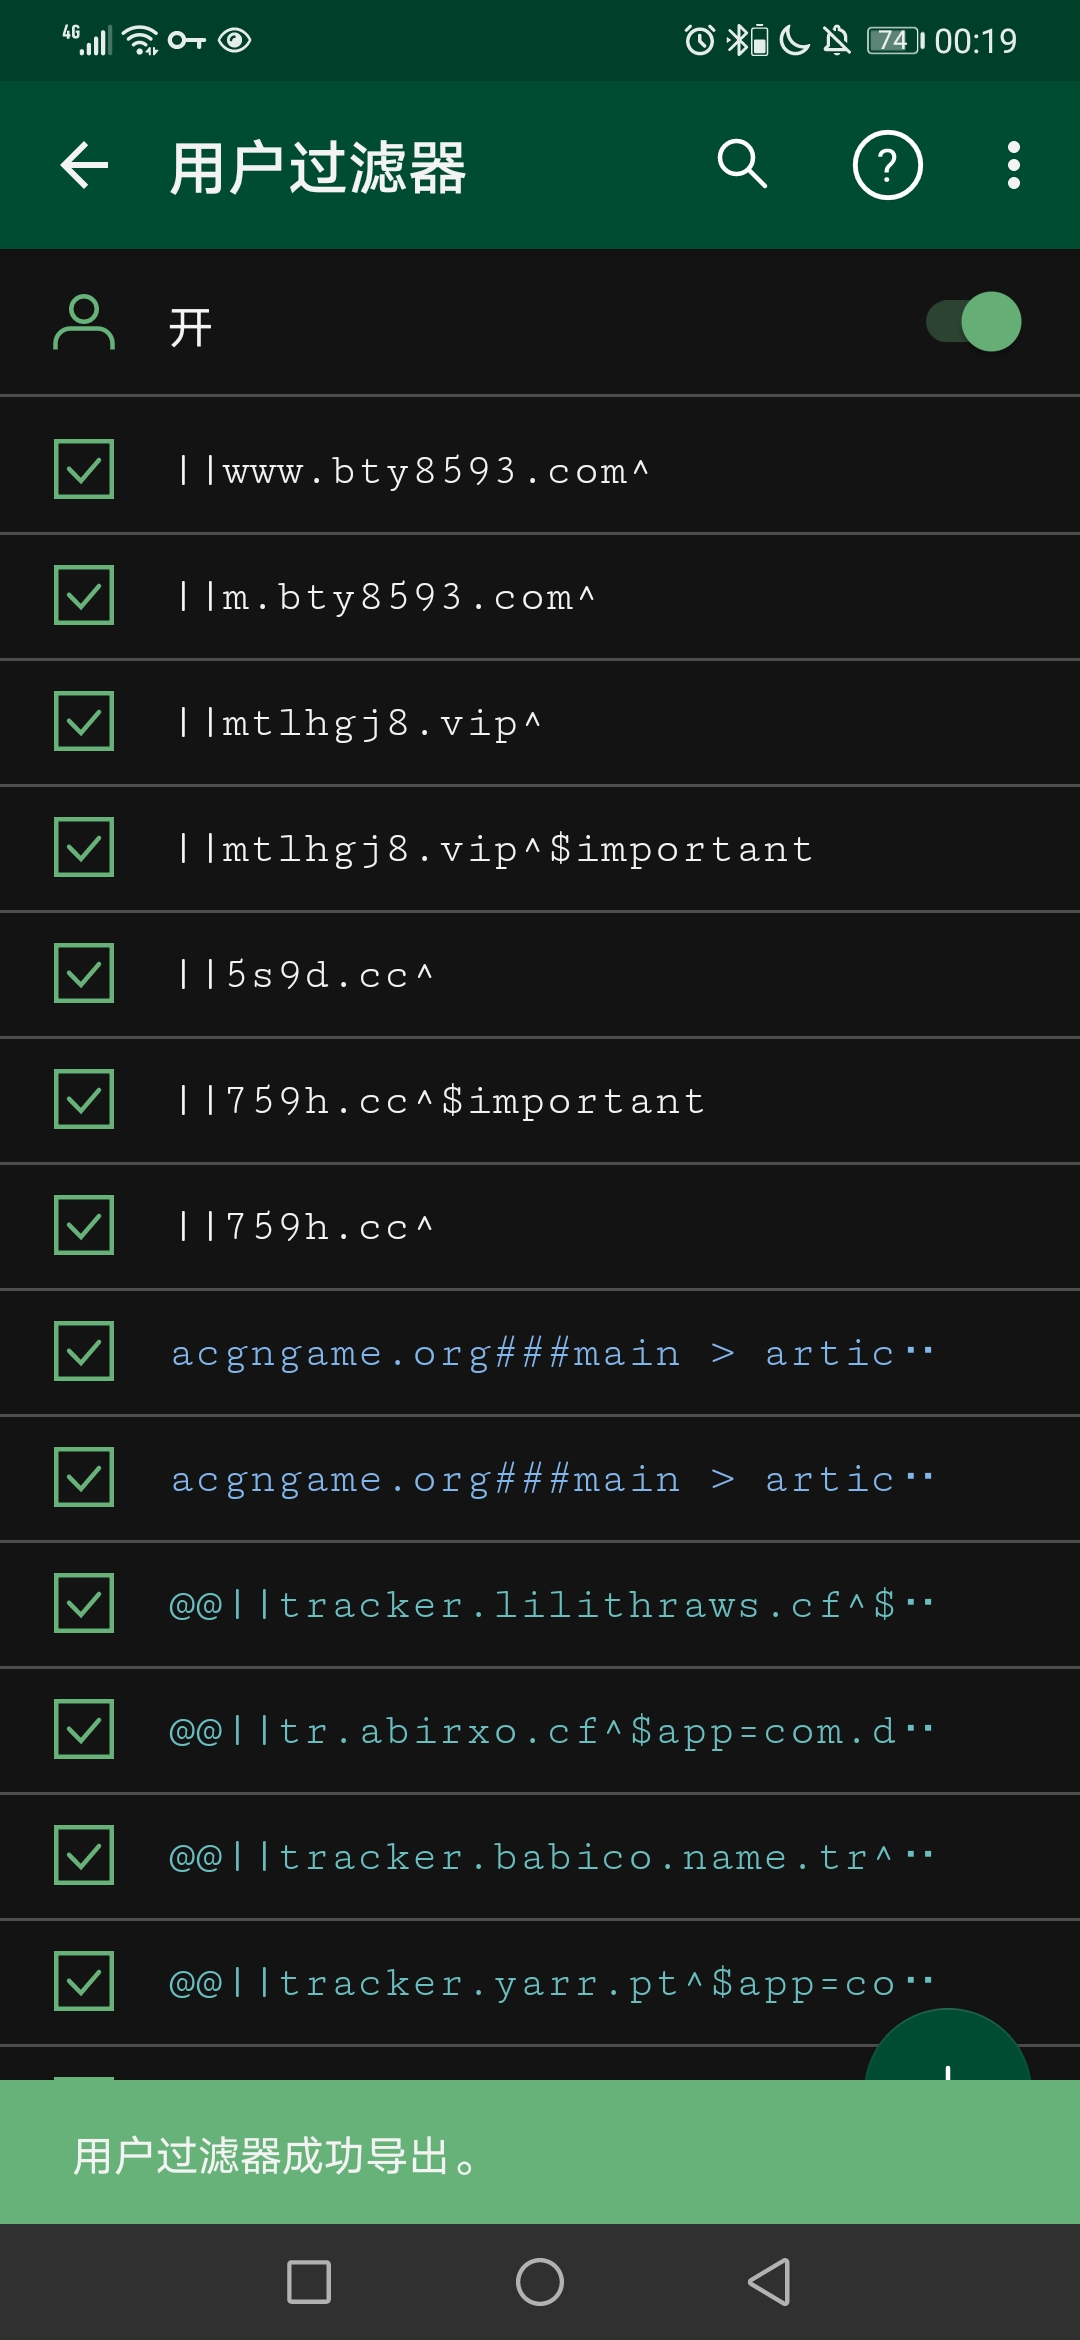Uncheck the ||759h.cc^ rule
Viewport: 1080px width, 2340px height.
coord(84,1226)
